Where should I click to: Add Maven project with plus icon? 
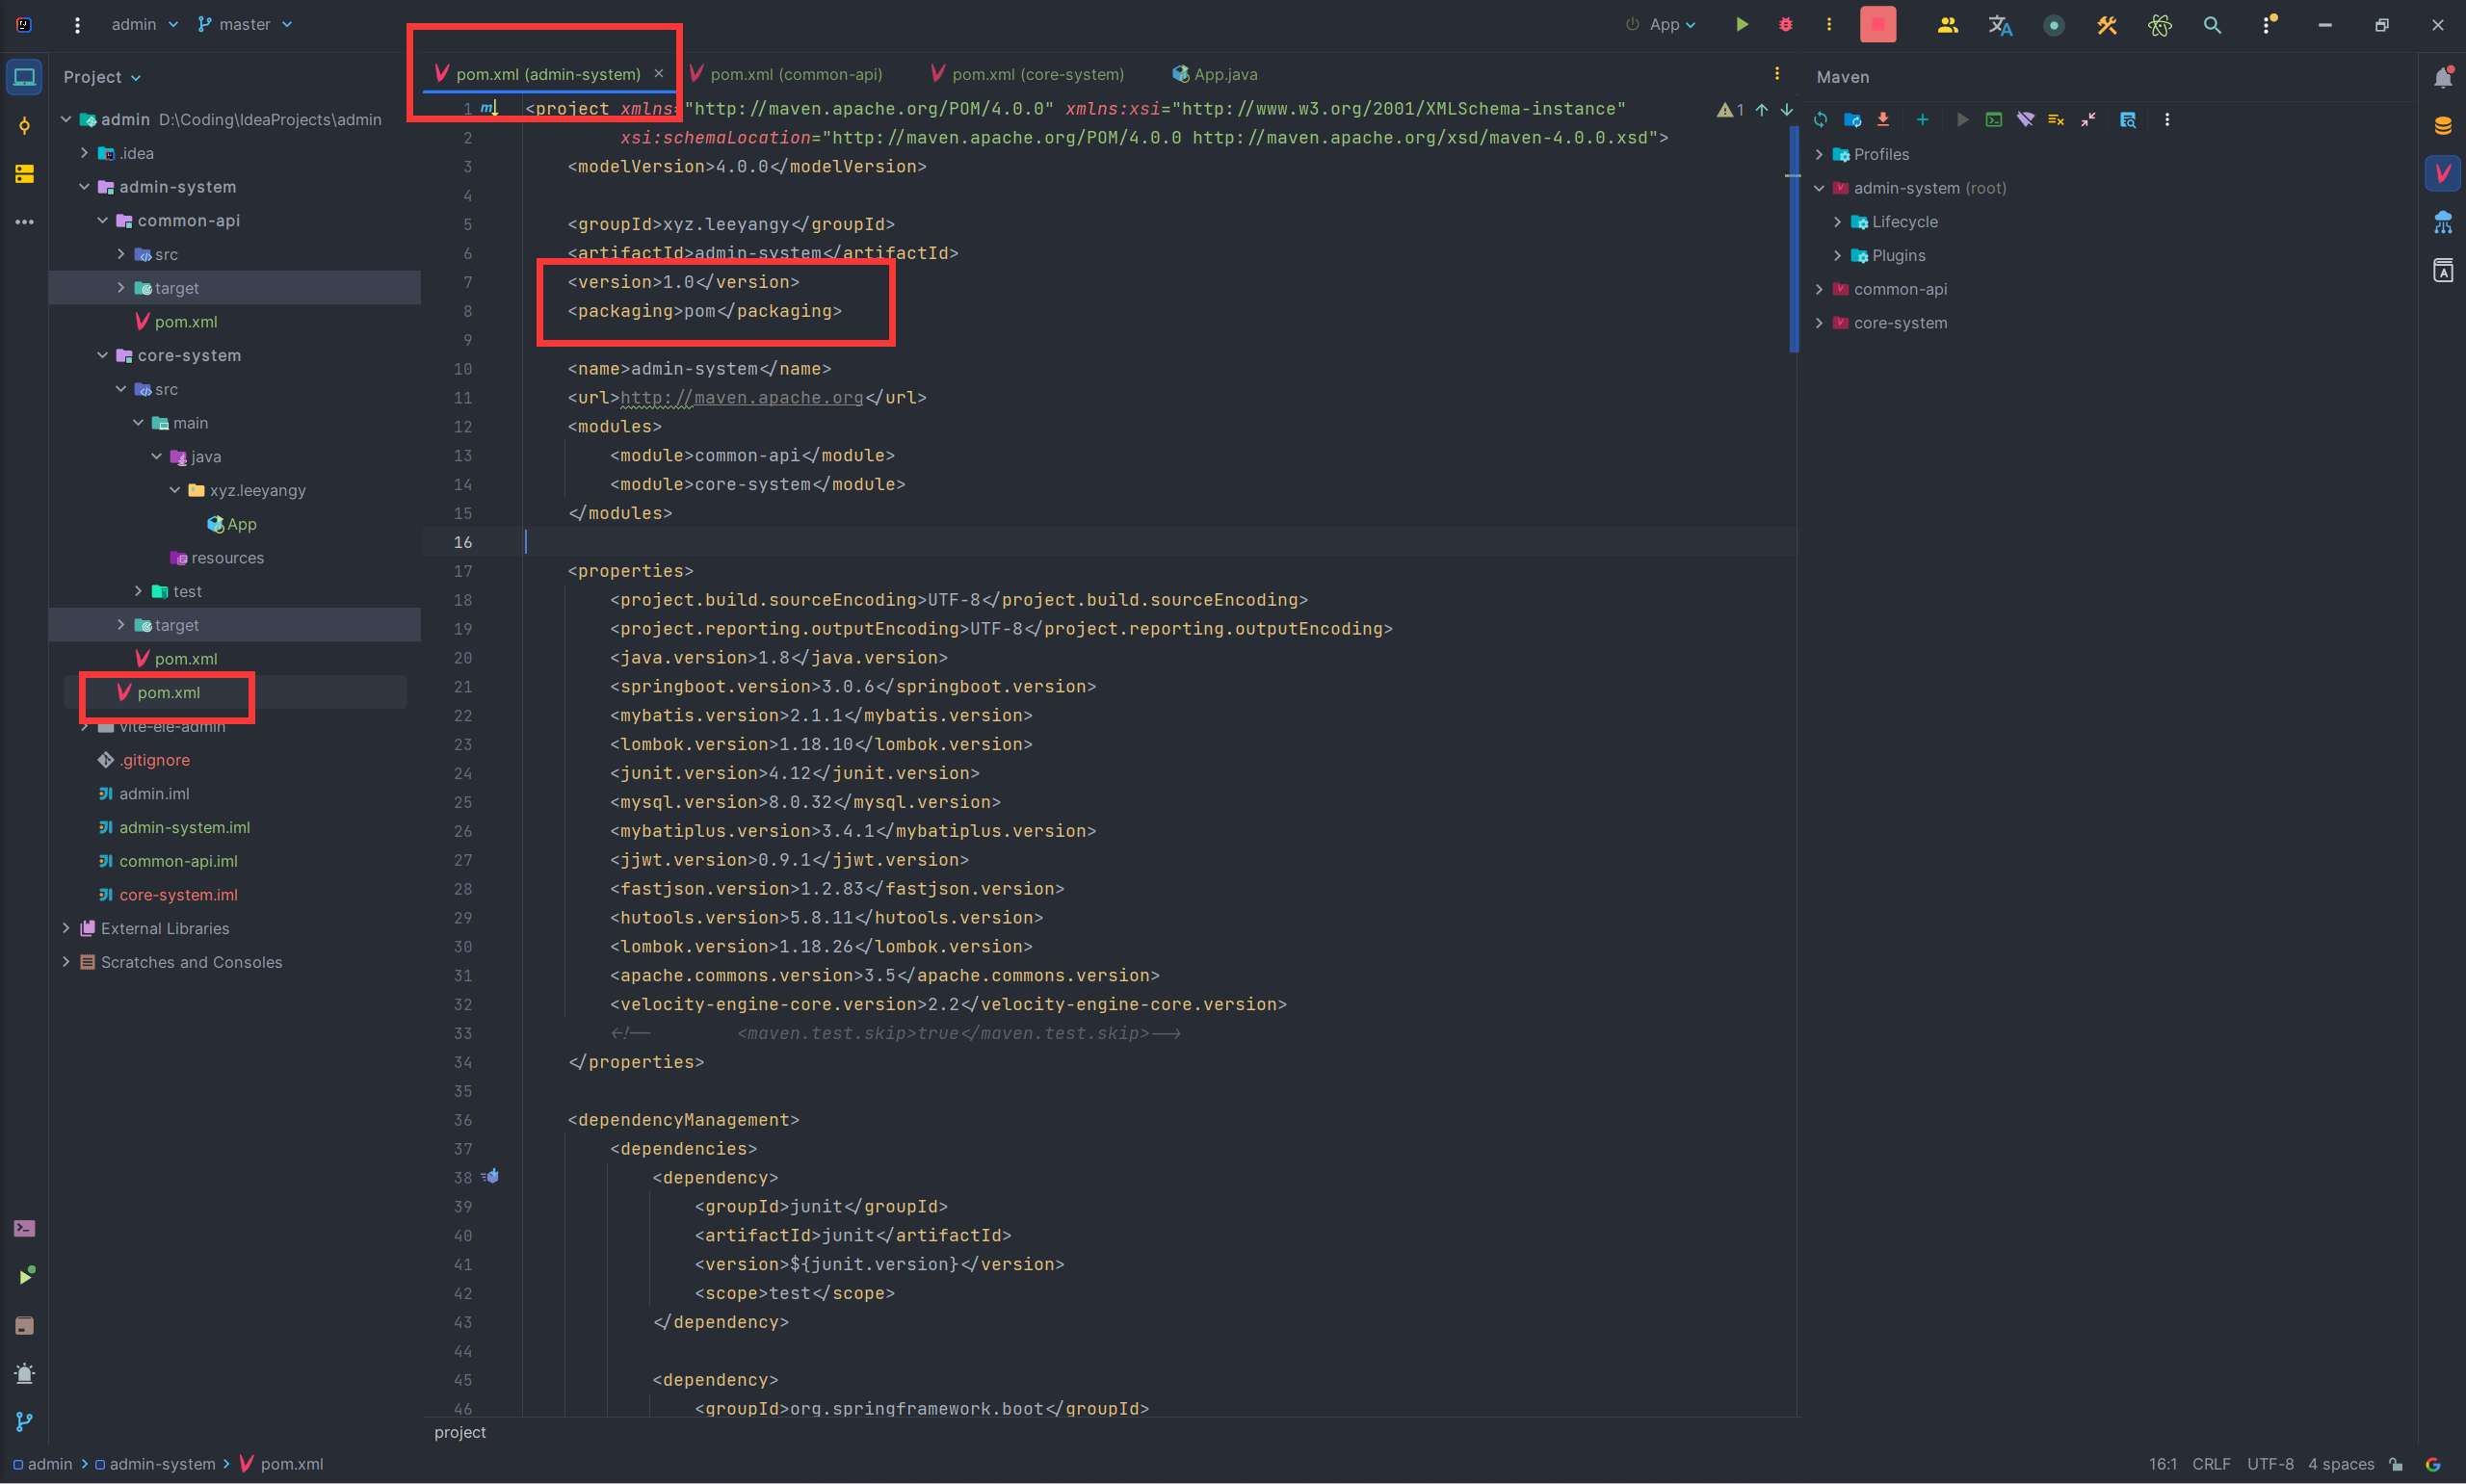[1922, 120]
